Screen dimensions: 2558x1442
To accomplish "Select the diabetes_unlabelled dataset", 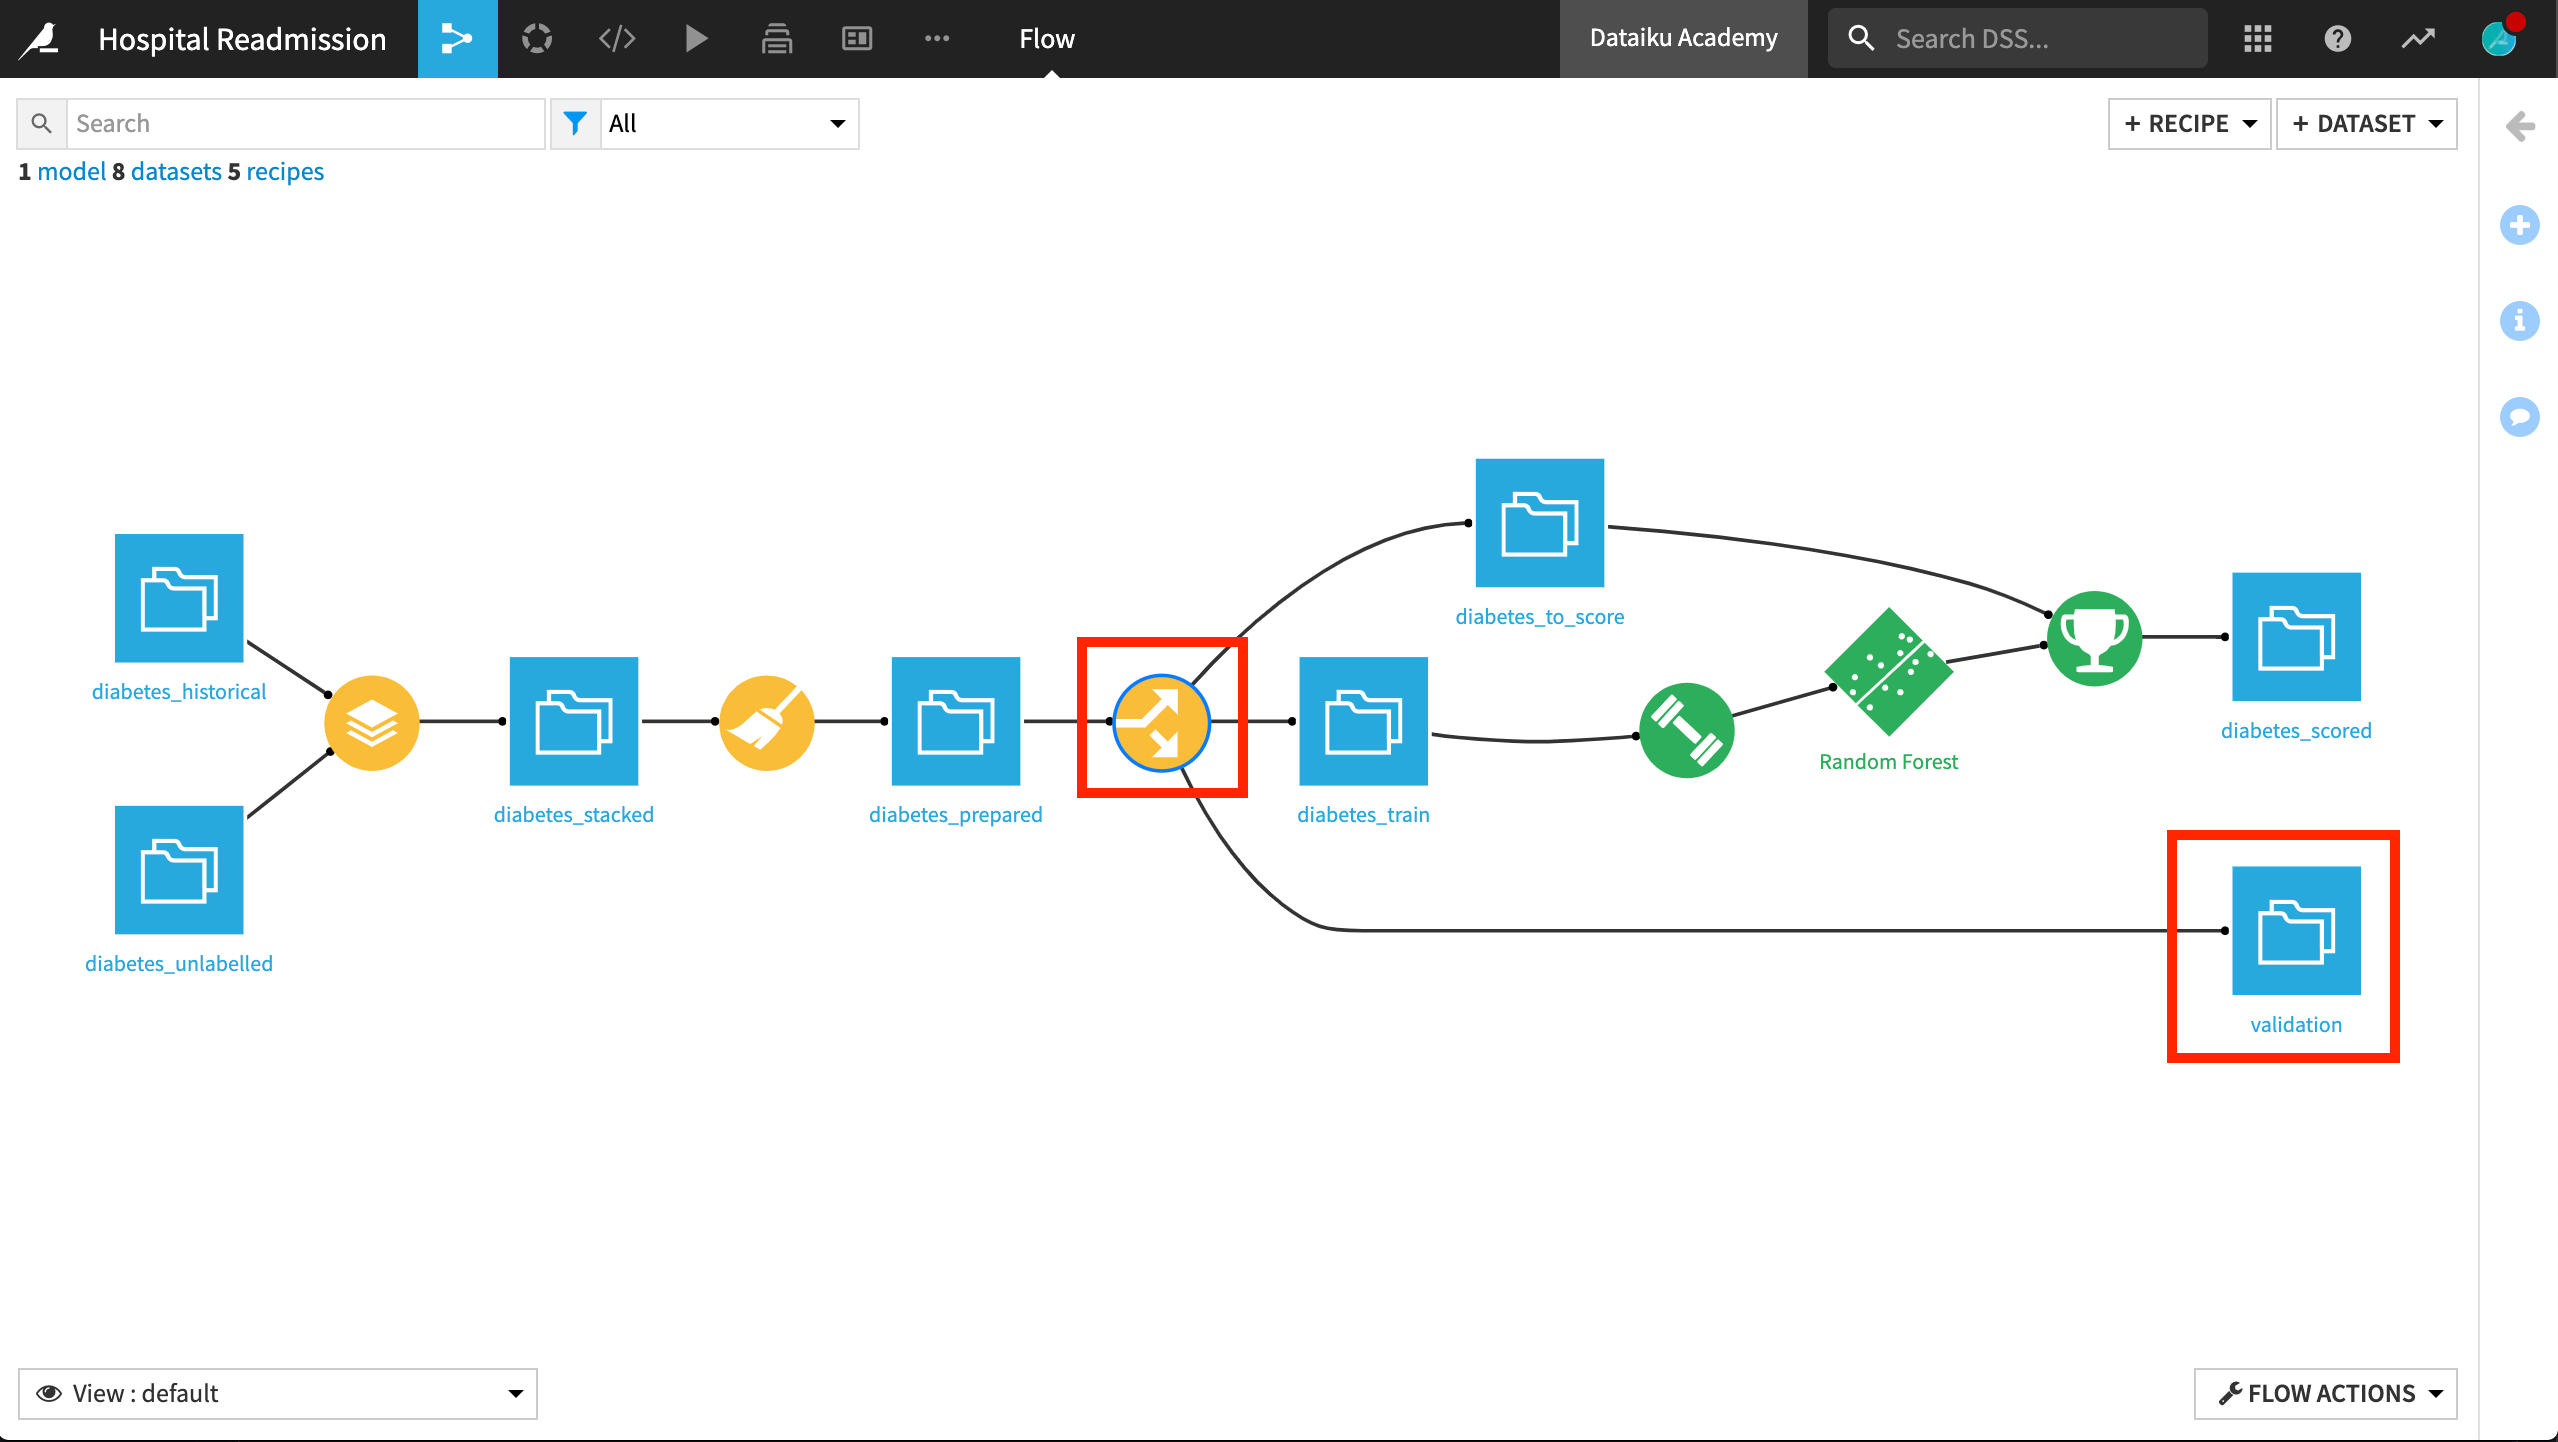I will pos(179,870).
